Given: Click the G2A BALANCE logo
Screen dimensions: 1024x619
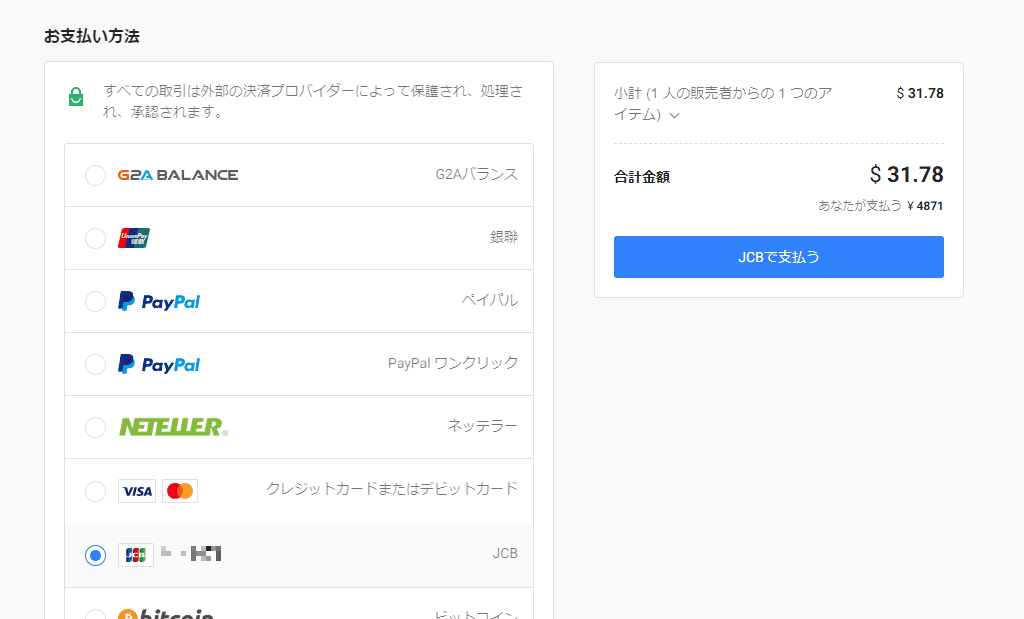Looking at the screenshot, I should click(178, 175).
